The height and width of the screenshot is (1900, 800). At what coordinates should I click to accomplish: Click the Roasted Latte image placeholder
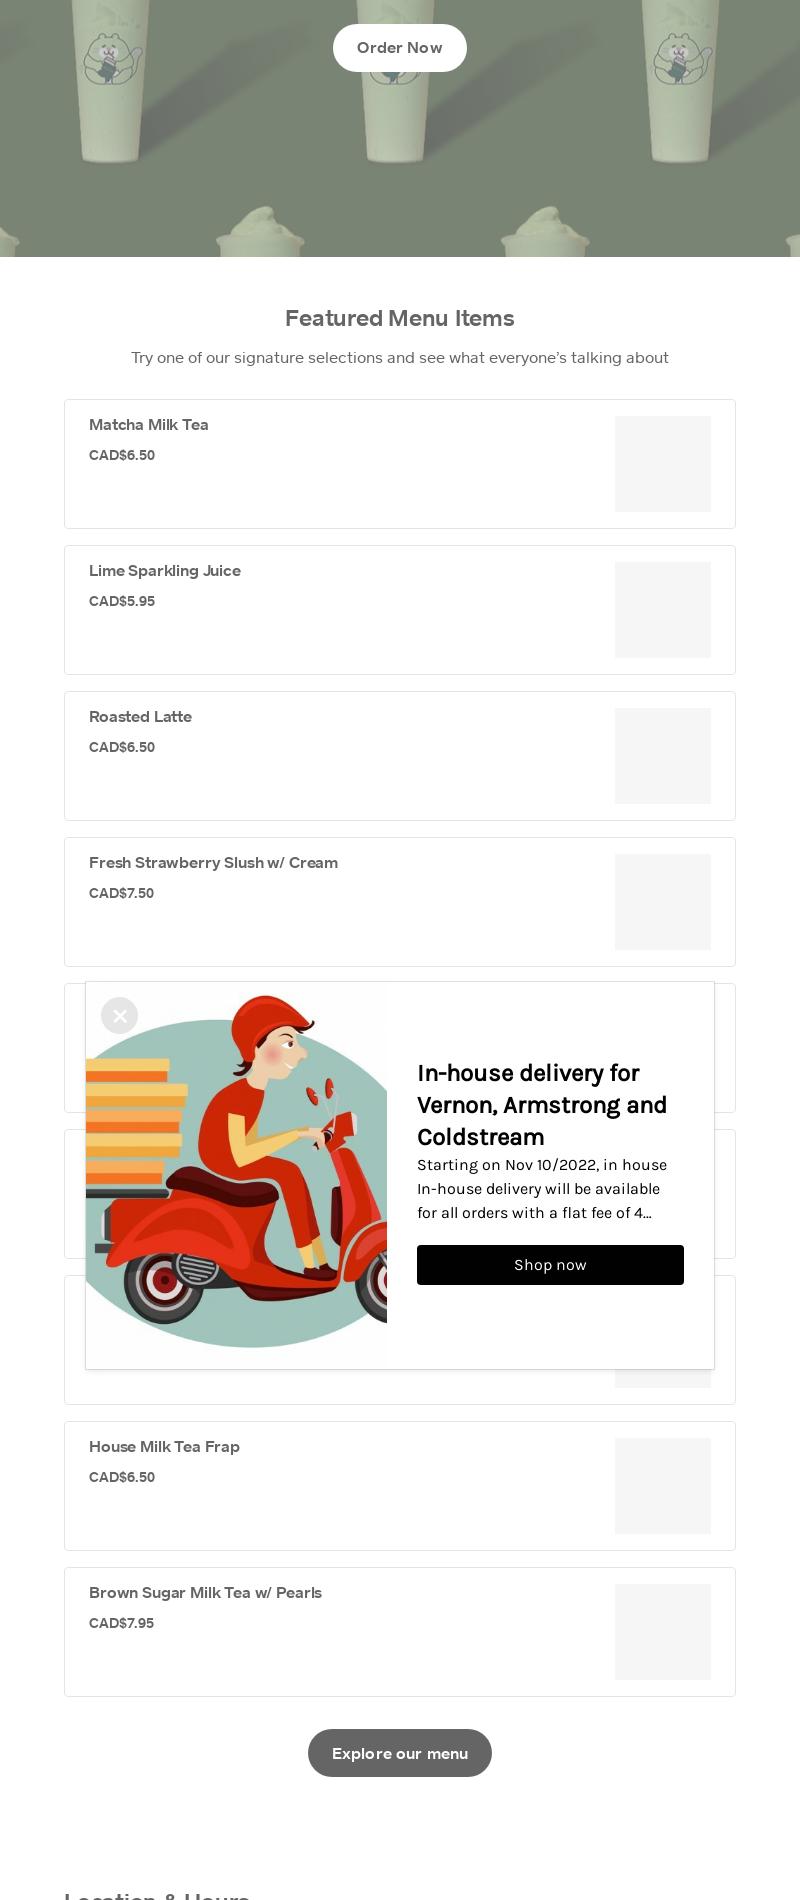click(663, 756)
